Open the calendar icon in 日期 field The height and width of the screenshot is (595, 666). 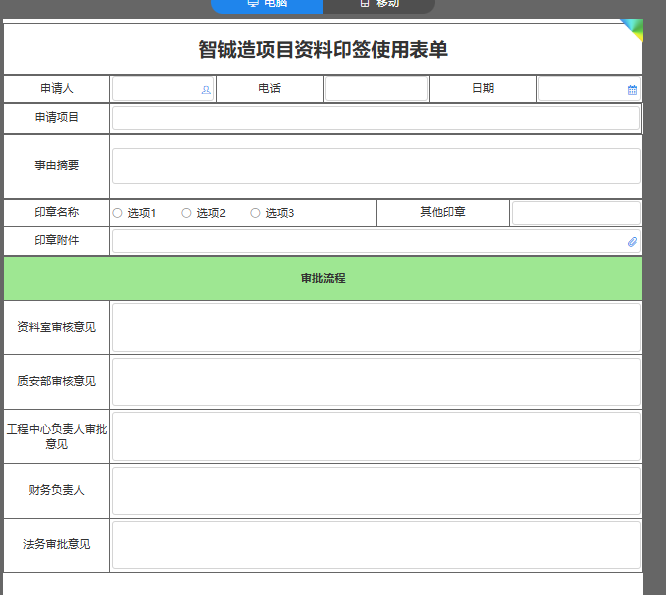tap(632, 90)
